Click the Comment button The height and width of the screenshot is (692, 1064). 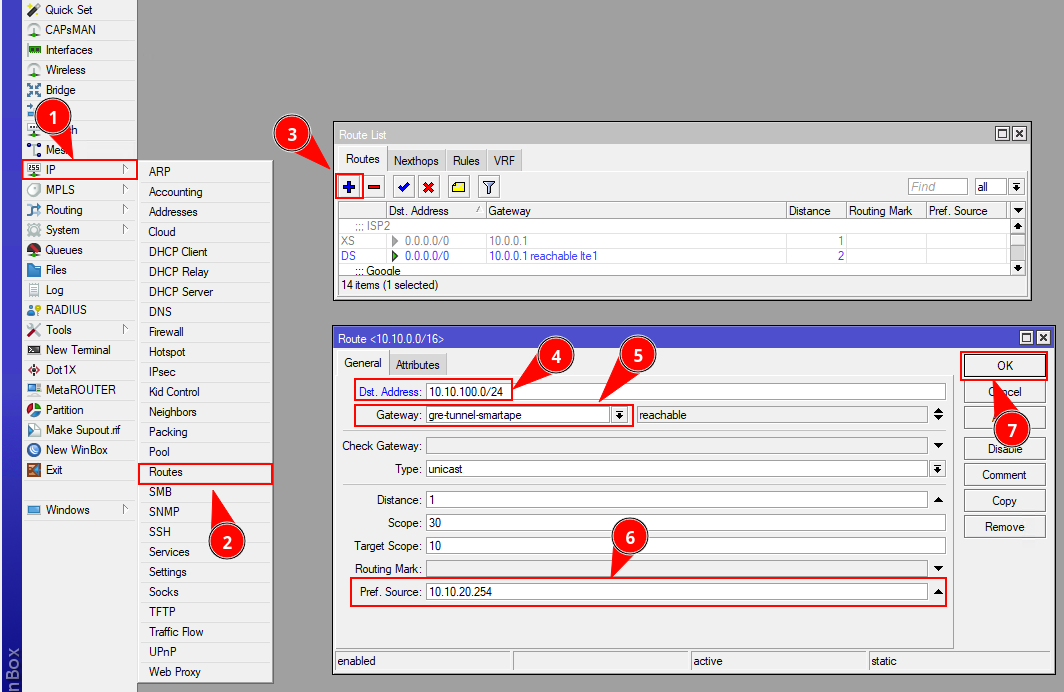[1004, 475]
